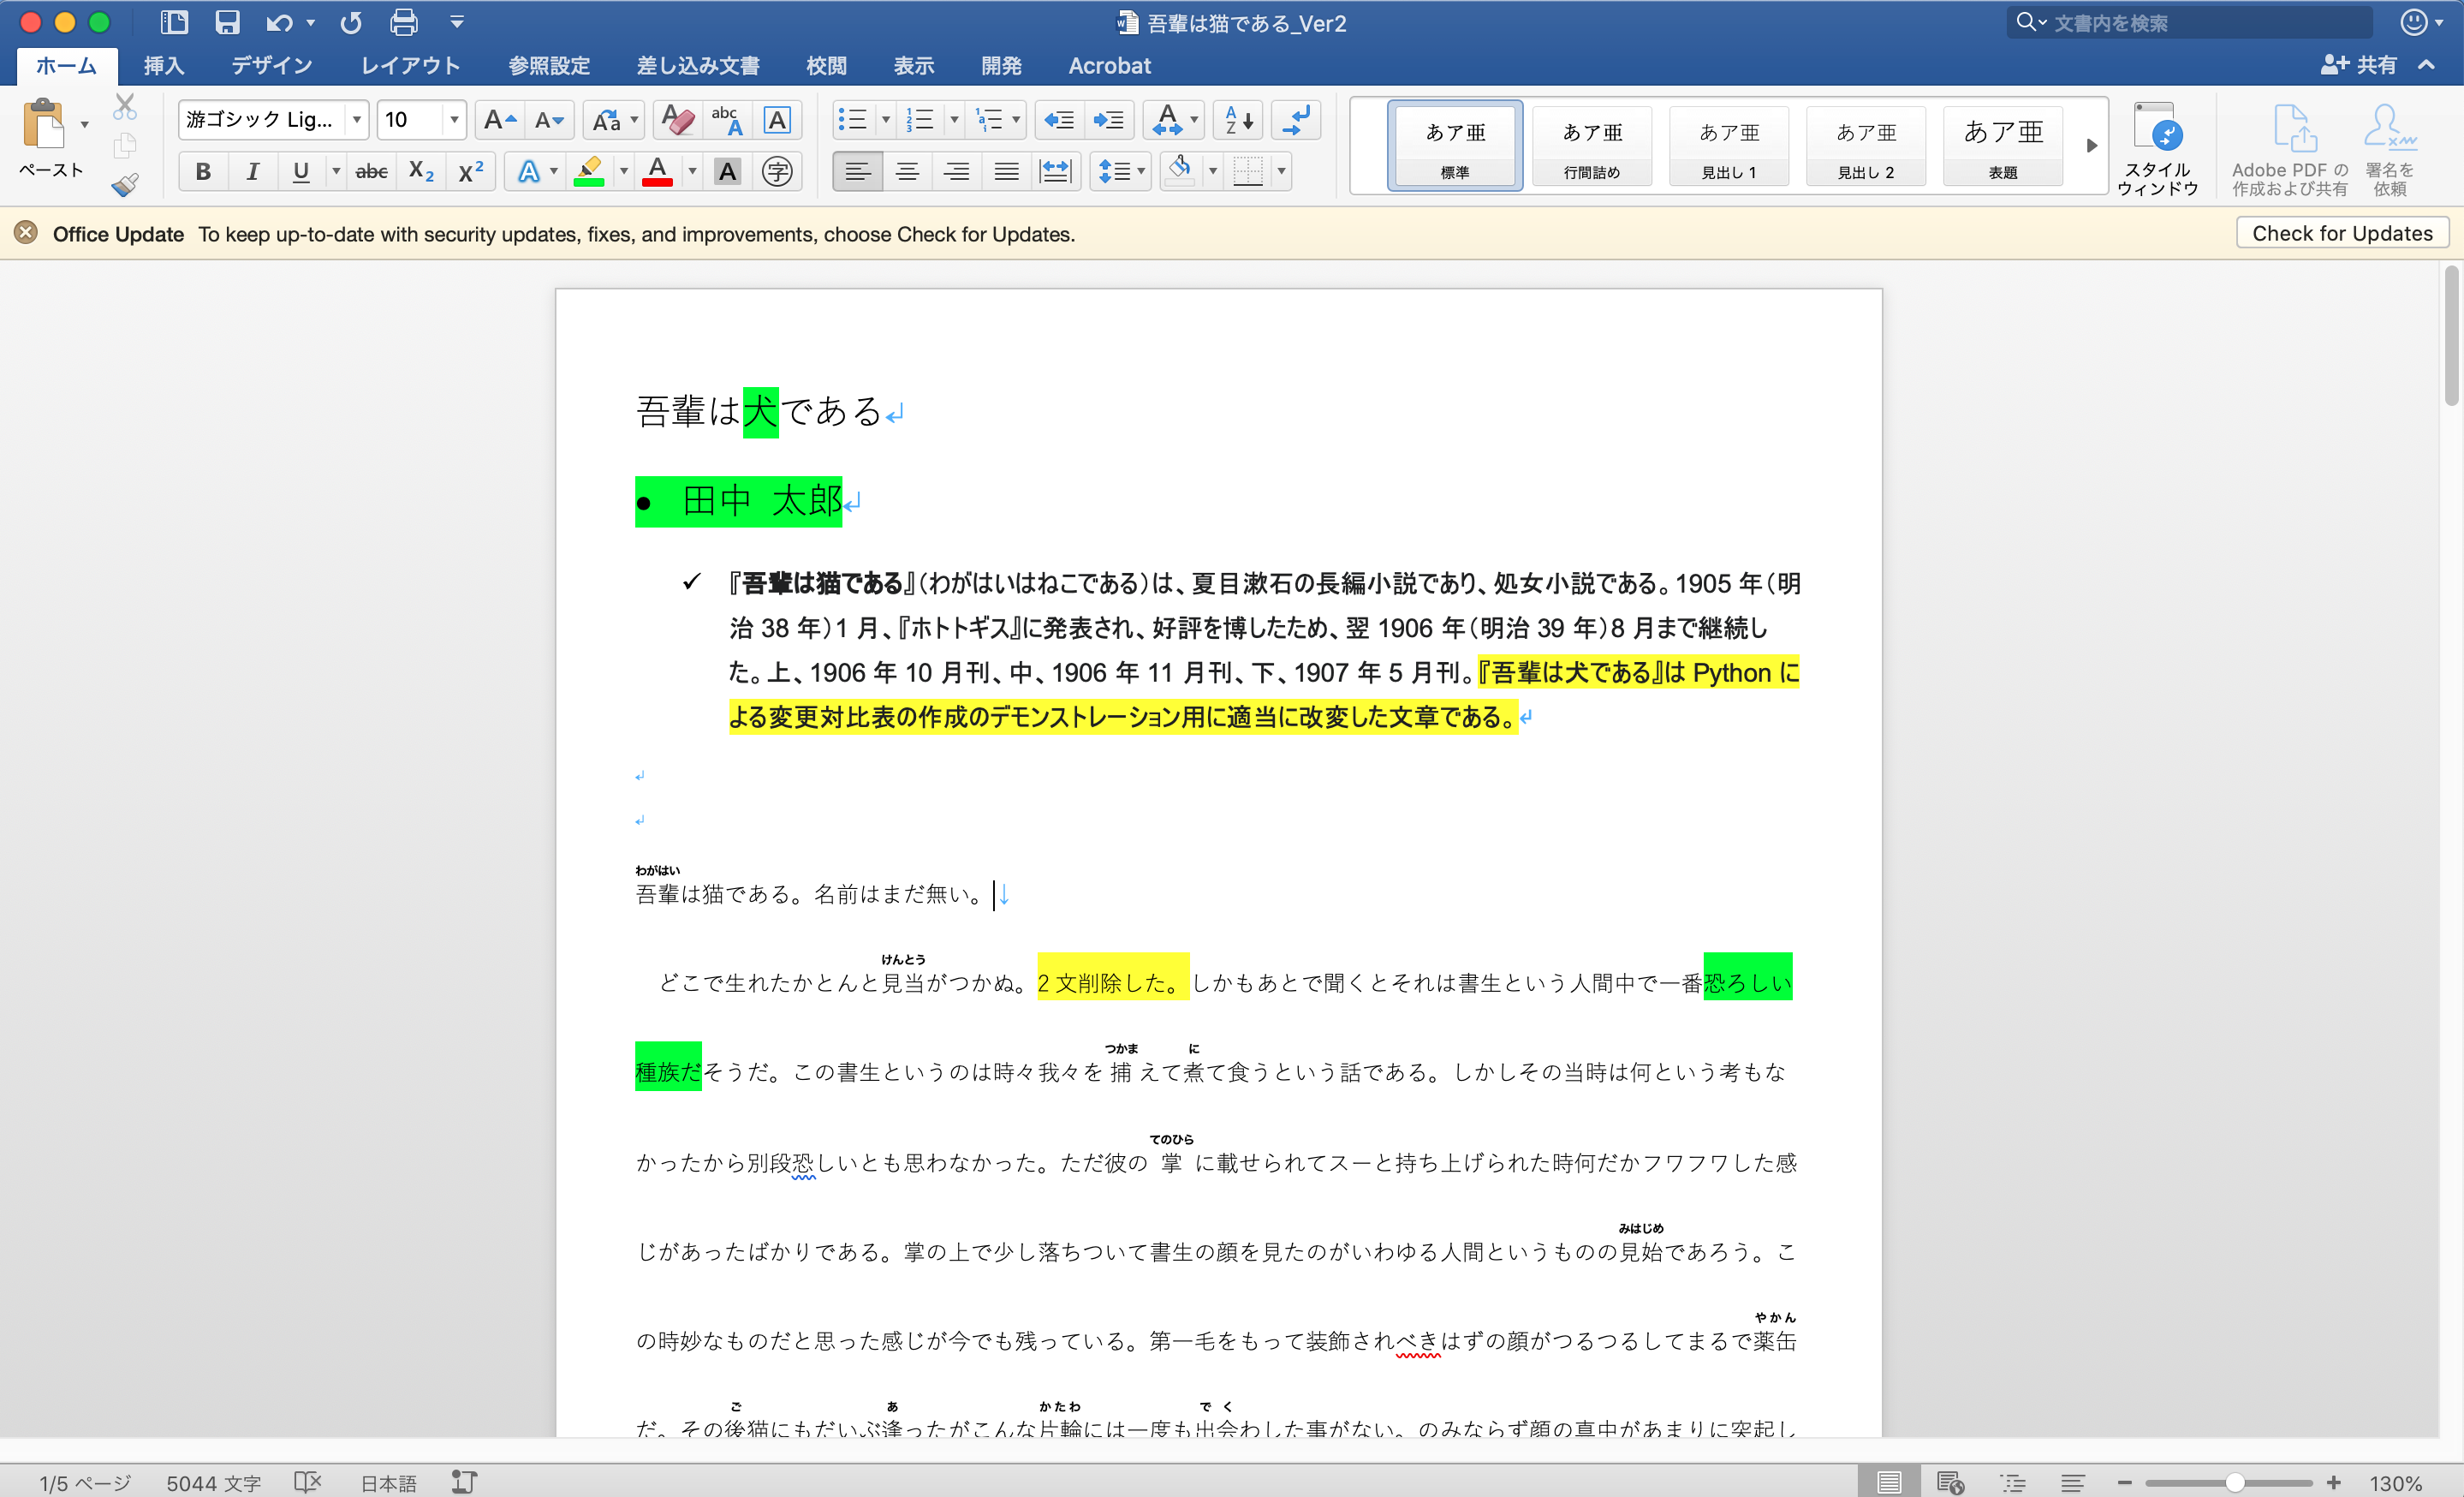This screenshot has height=1497, width=2464.
Task: Click the Print icon in title bar
Action: click(x=404, y=22)
